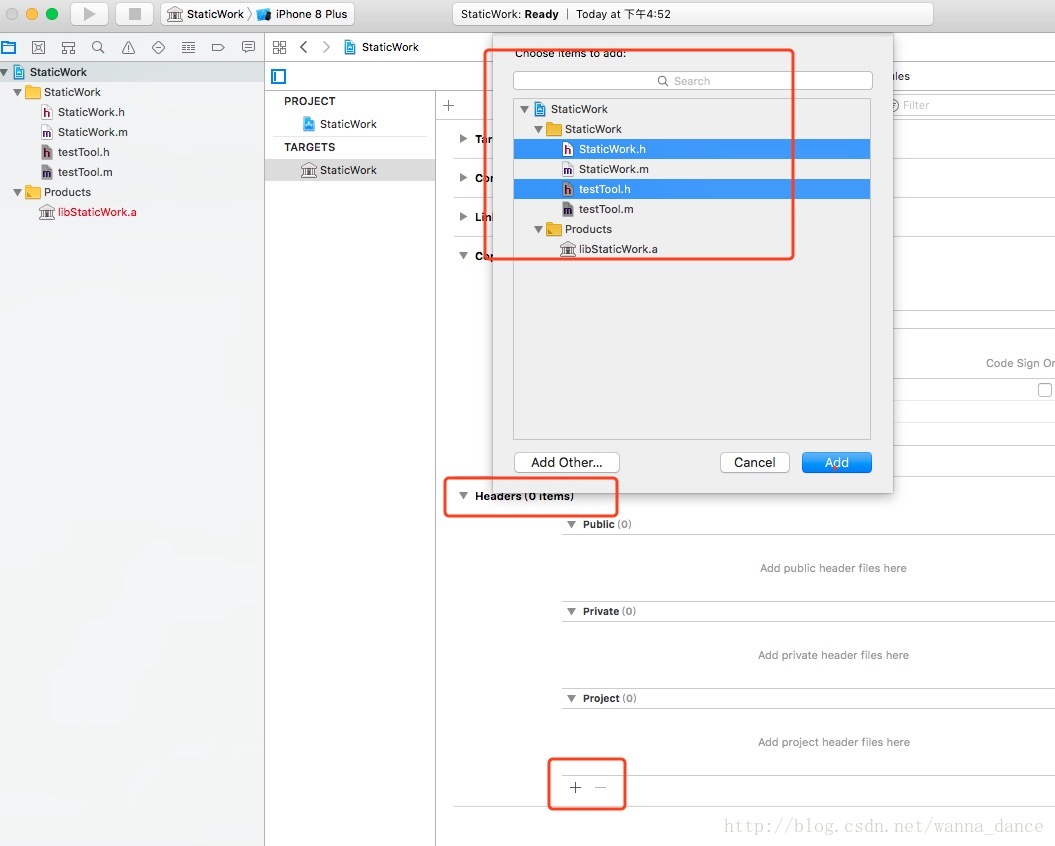Click the Add Other... button
The width and height of the screenshot is (1055, 846).
tap(567, 462)
